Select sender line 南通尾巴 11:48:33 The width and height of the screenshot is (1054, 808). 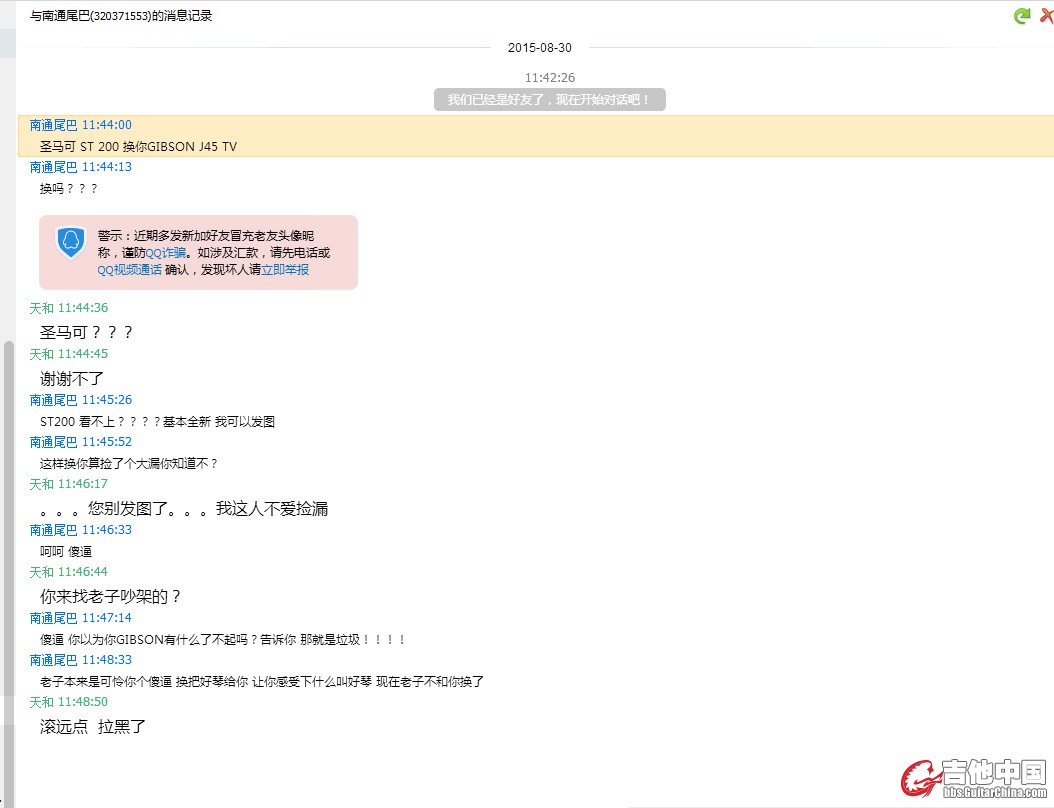click(81, 660)
